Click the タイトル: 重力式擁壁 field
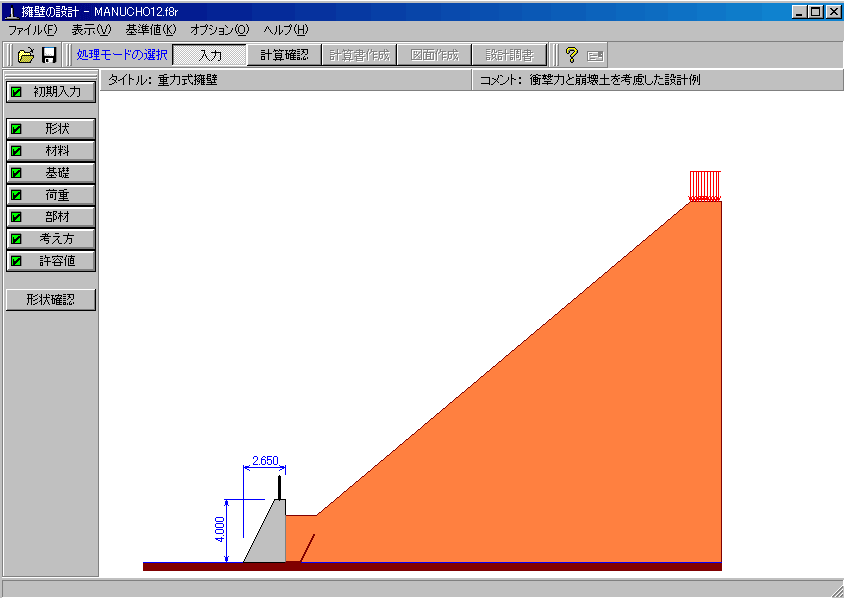The height and width of the screenshot is (598, 844). [286, 80]
